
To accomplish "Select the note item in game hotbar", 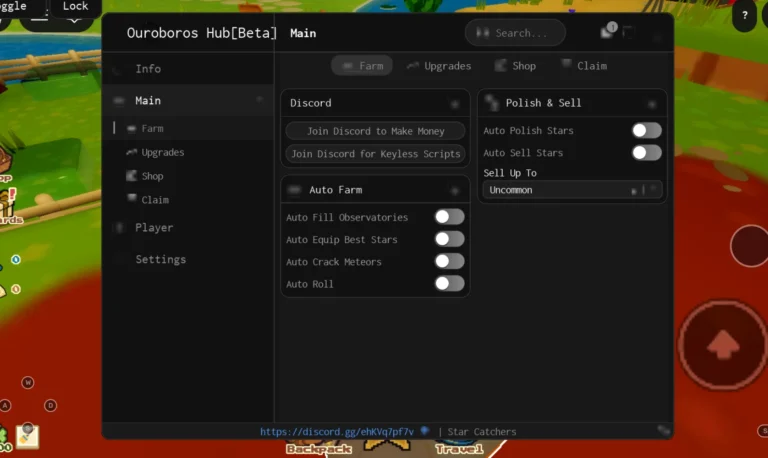I will click(x=27, y=436).
